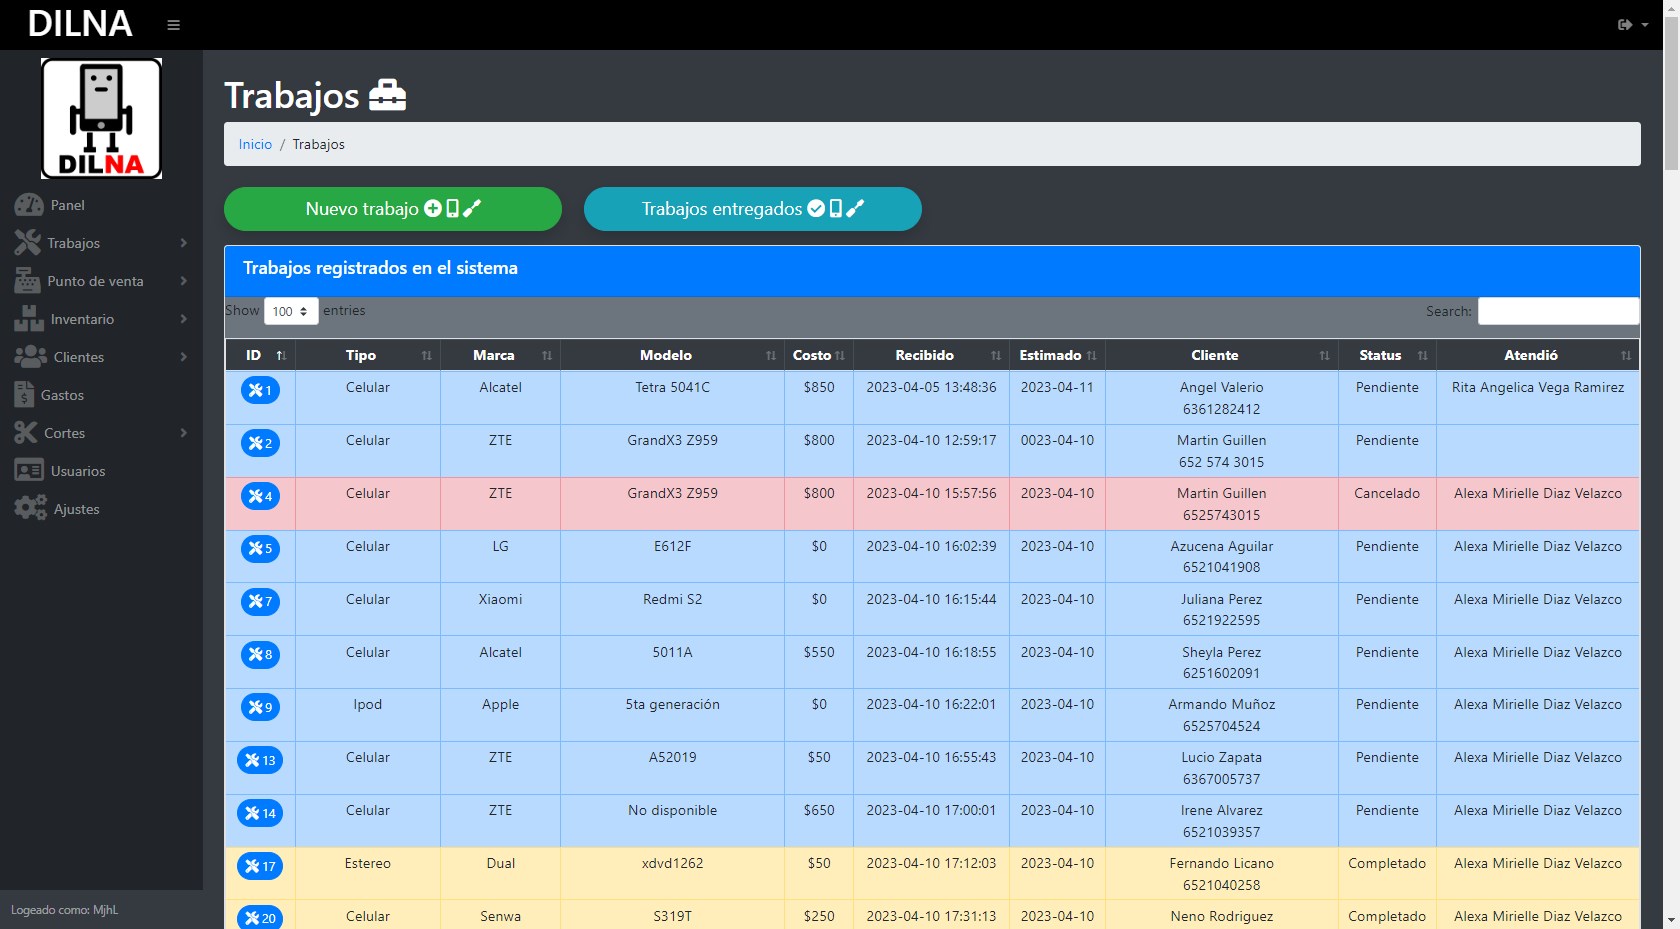1680x929 pixels.
Task: Sort table by the Costo column
Action: point(818,355)
